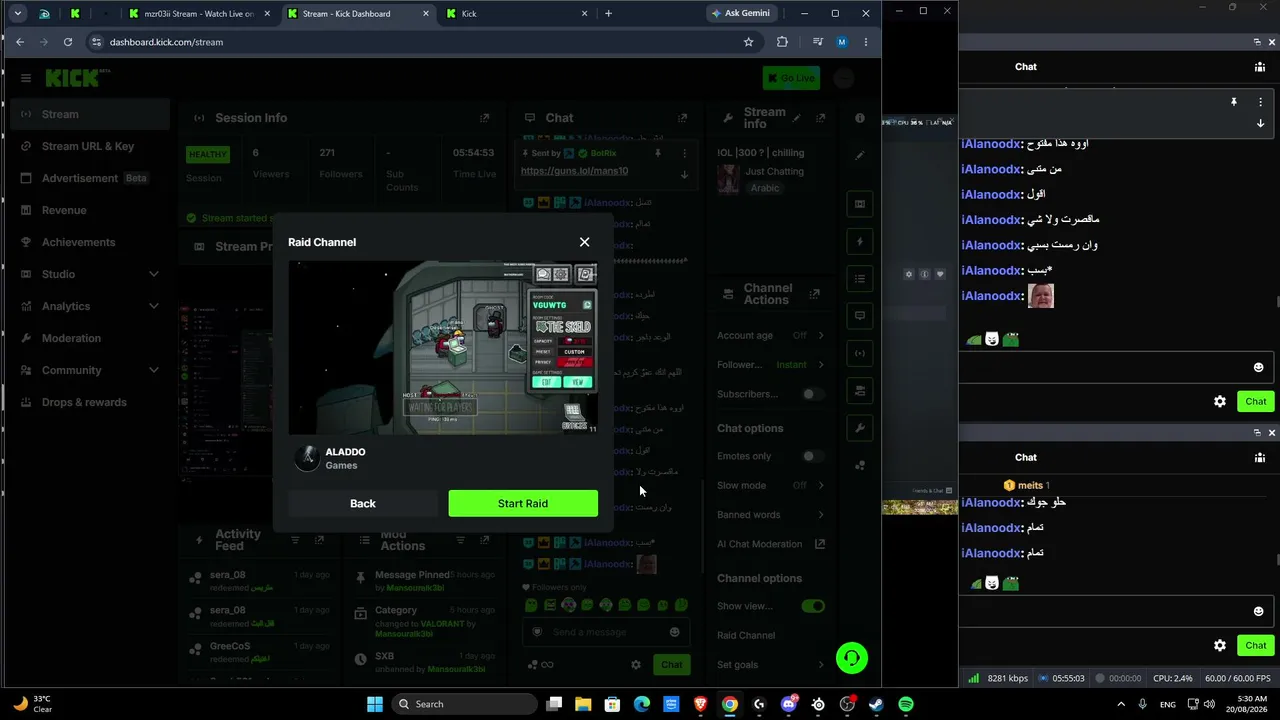Click the green headset support button
This screenshot has height=720, width=1280.
click(851, 657)
